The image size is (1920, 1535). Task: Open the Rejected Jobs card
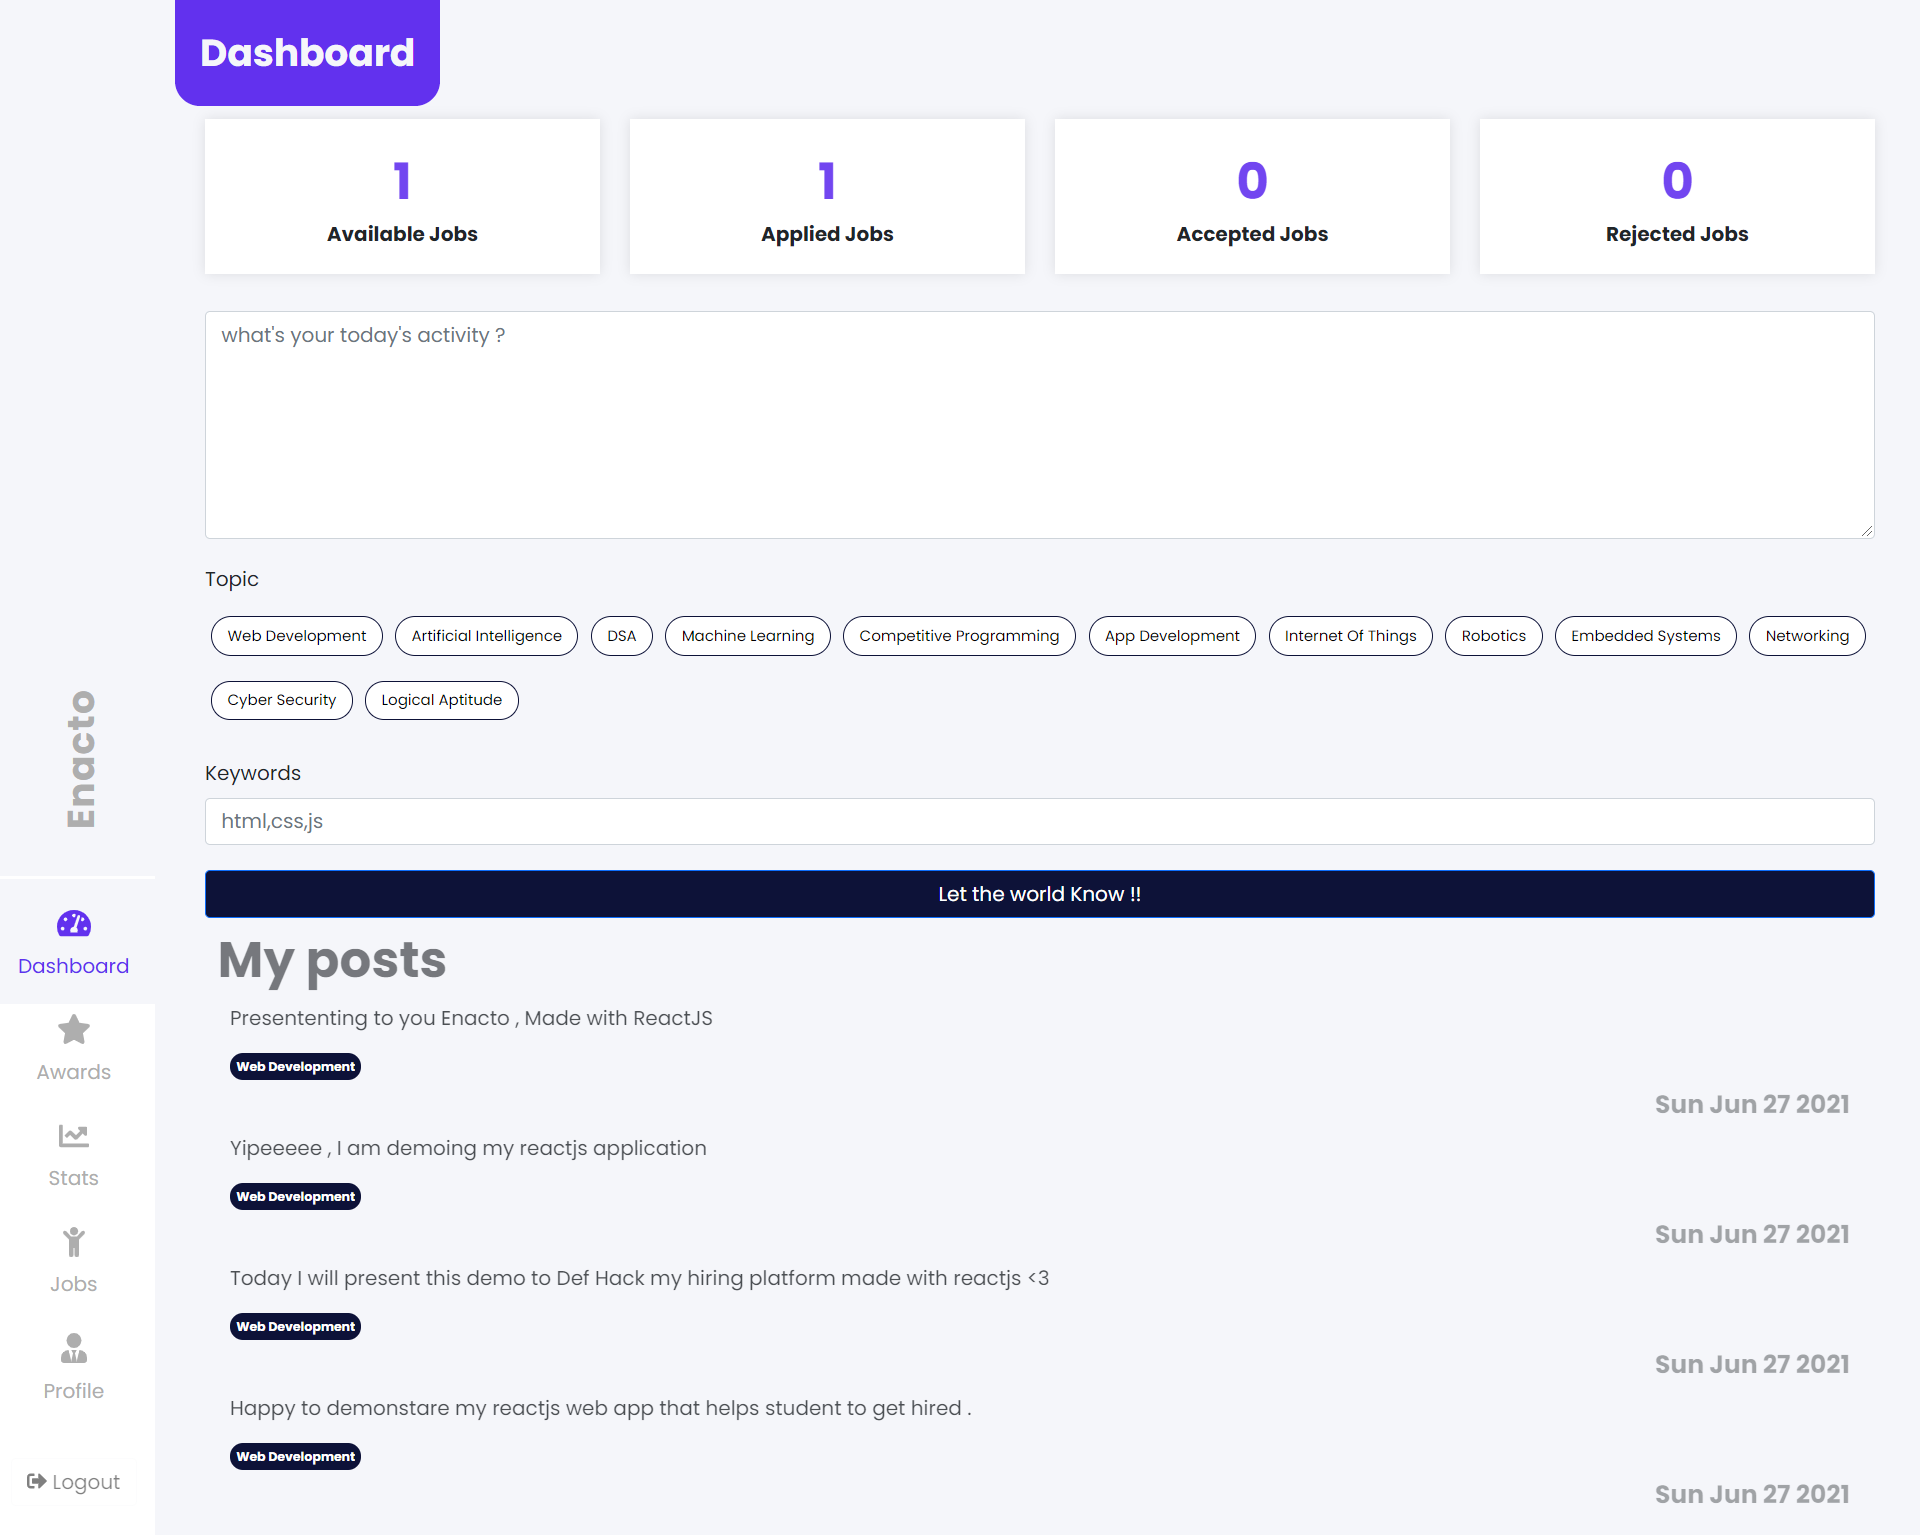[x=1677, y=197]
